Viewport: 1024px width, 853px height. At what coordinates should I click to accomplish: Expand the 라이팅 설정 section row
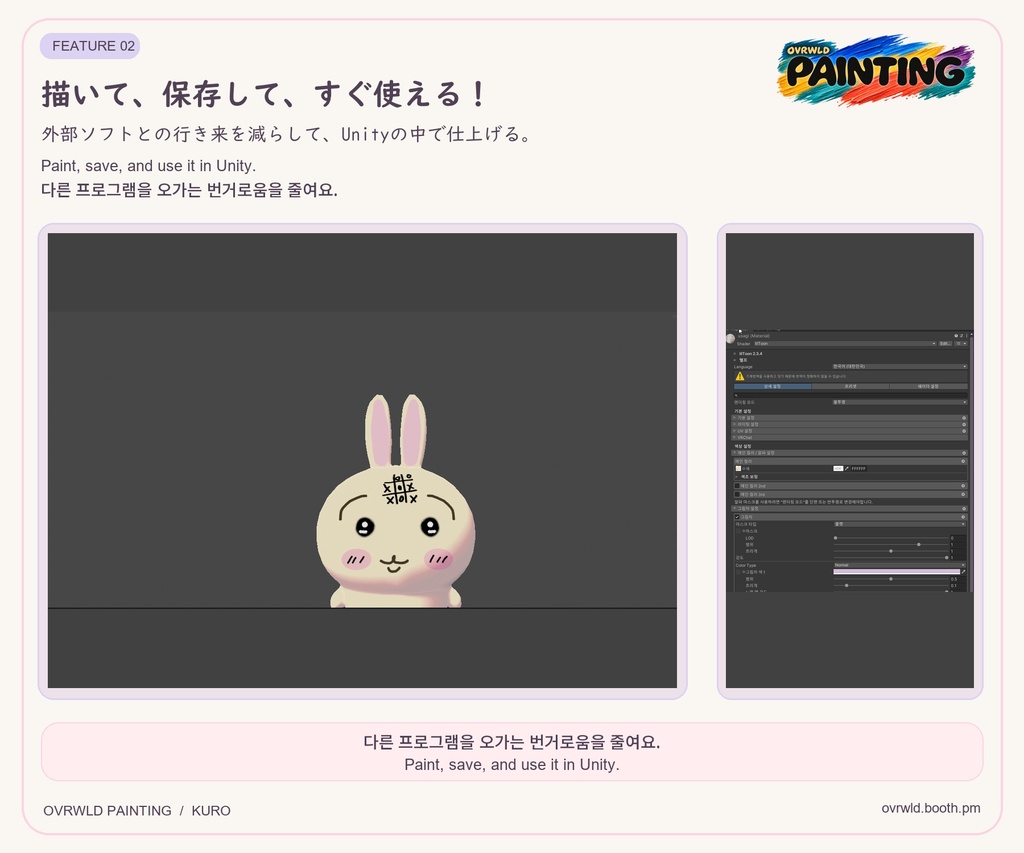click(850, 425)
